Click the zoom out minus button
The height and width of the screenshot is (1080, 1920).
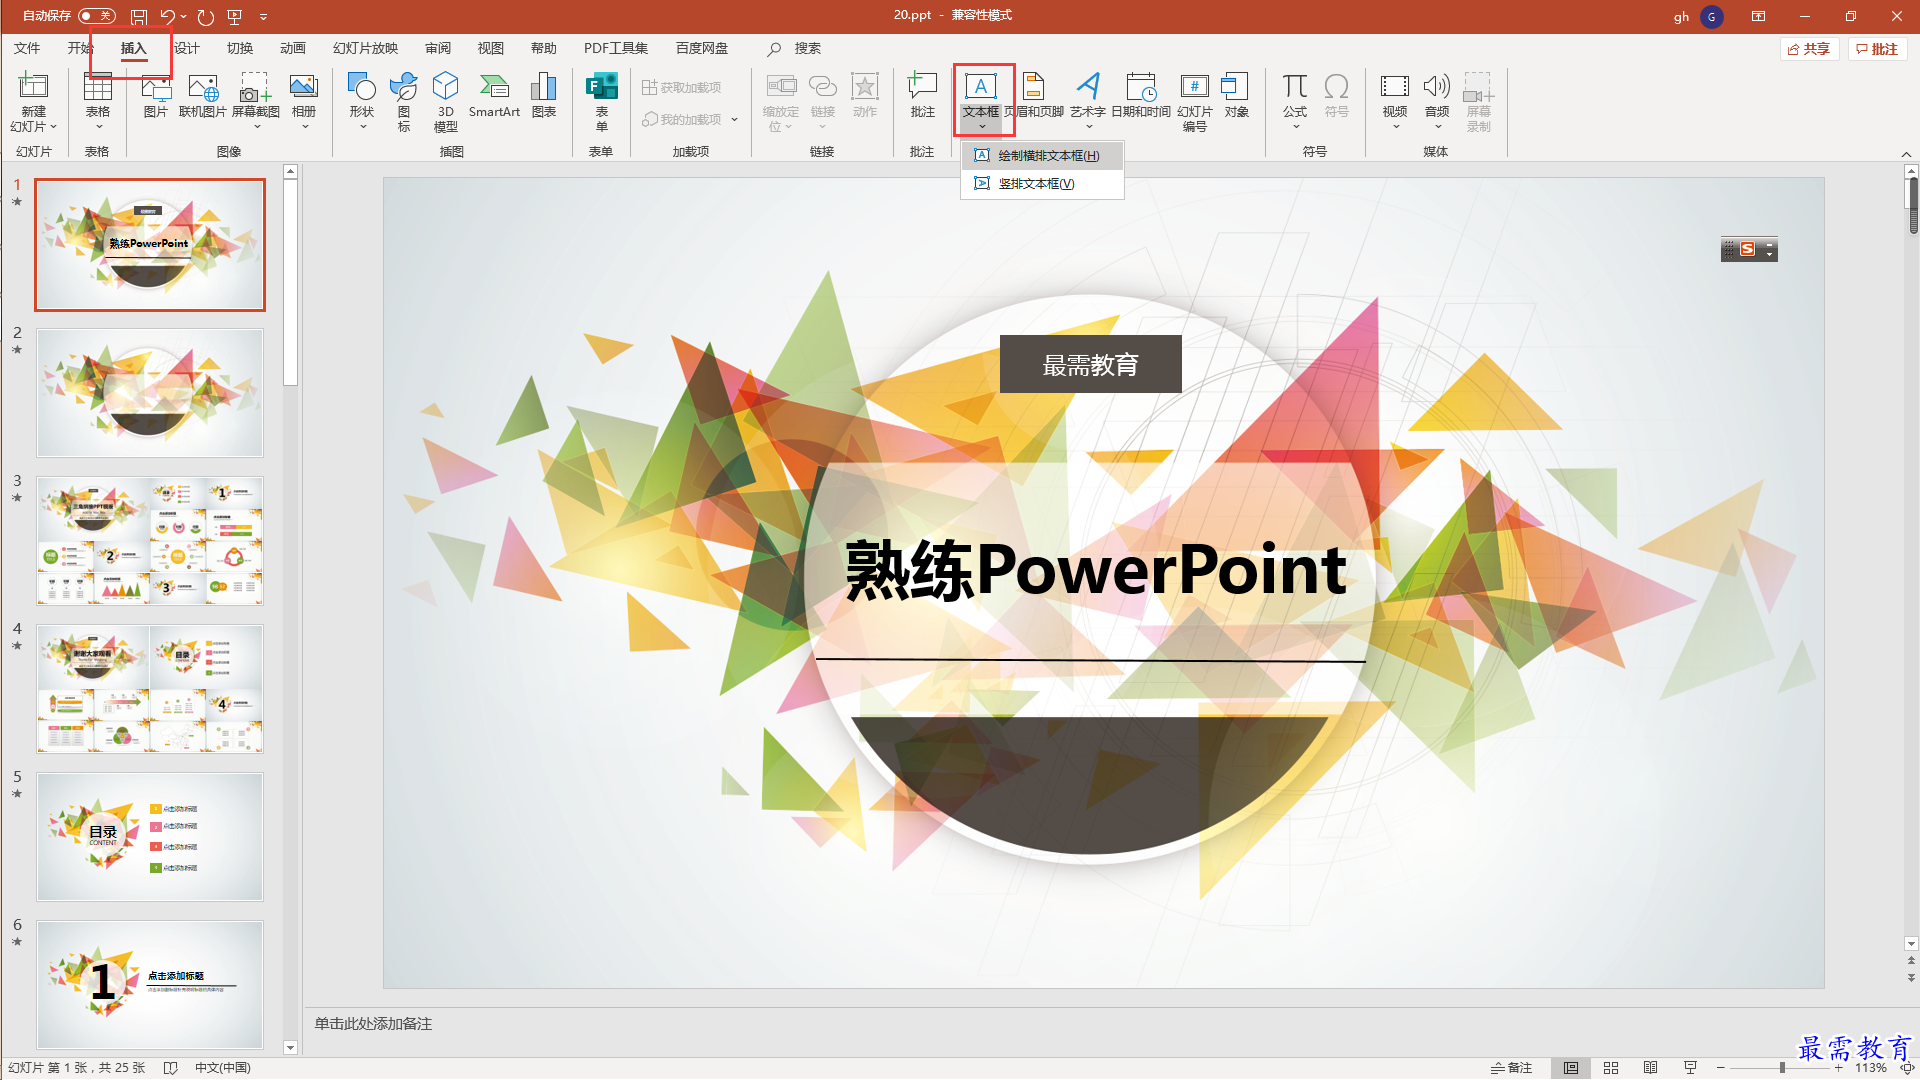pos(1720,1068)
